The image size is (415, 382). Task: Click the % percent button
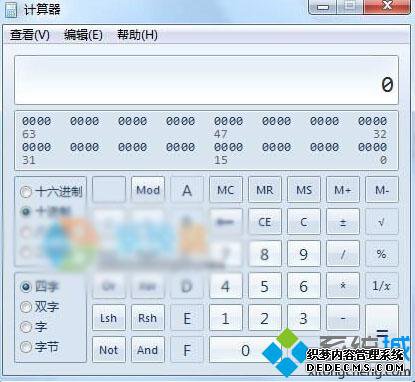coord(382,254)
